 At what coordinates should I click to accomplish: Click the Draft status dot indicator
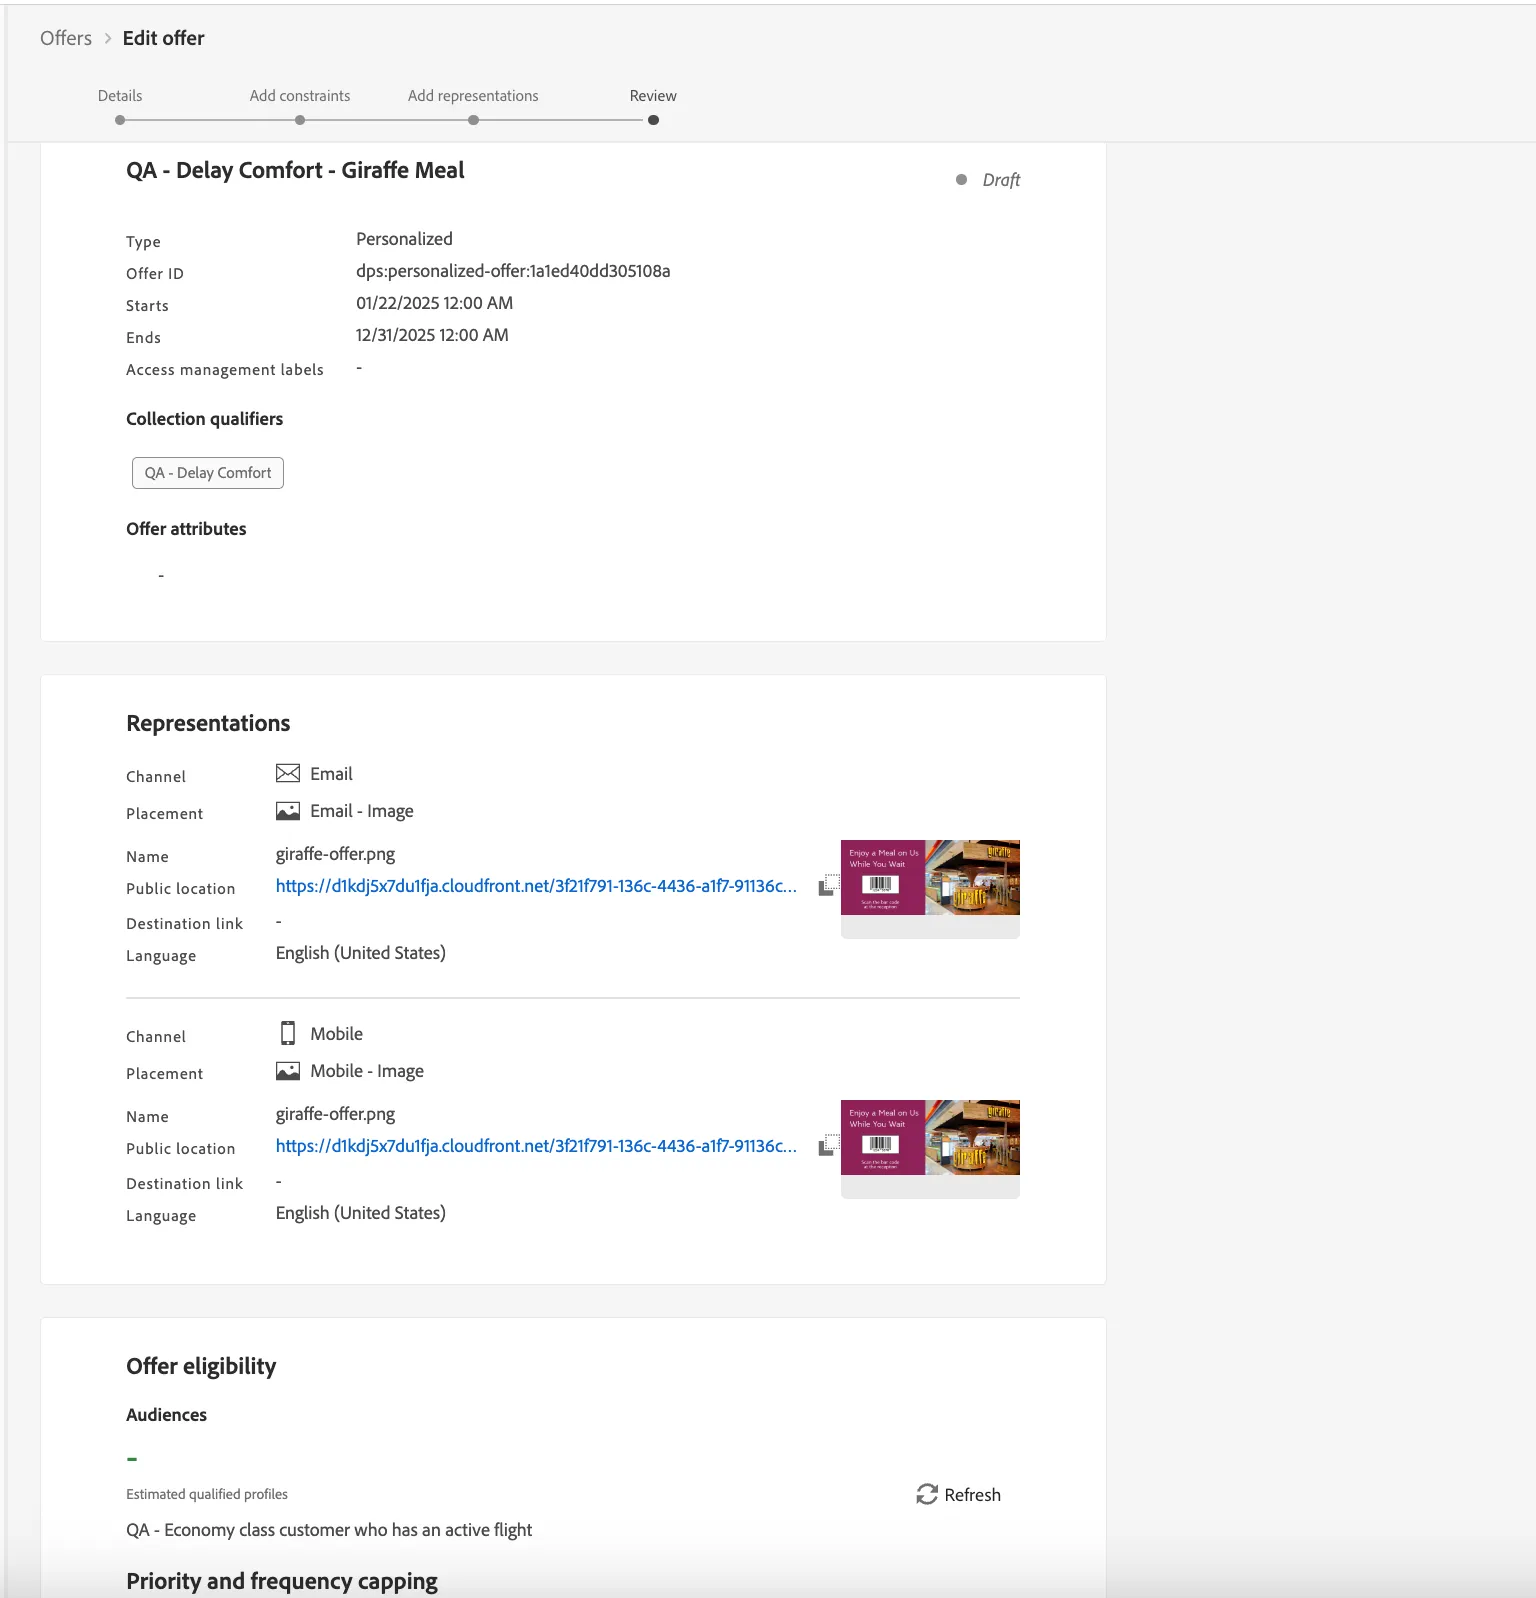point(961,180)
